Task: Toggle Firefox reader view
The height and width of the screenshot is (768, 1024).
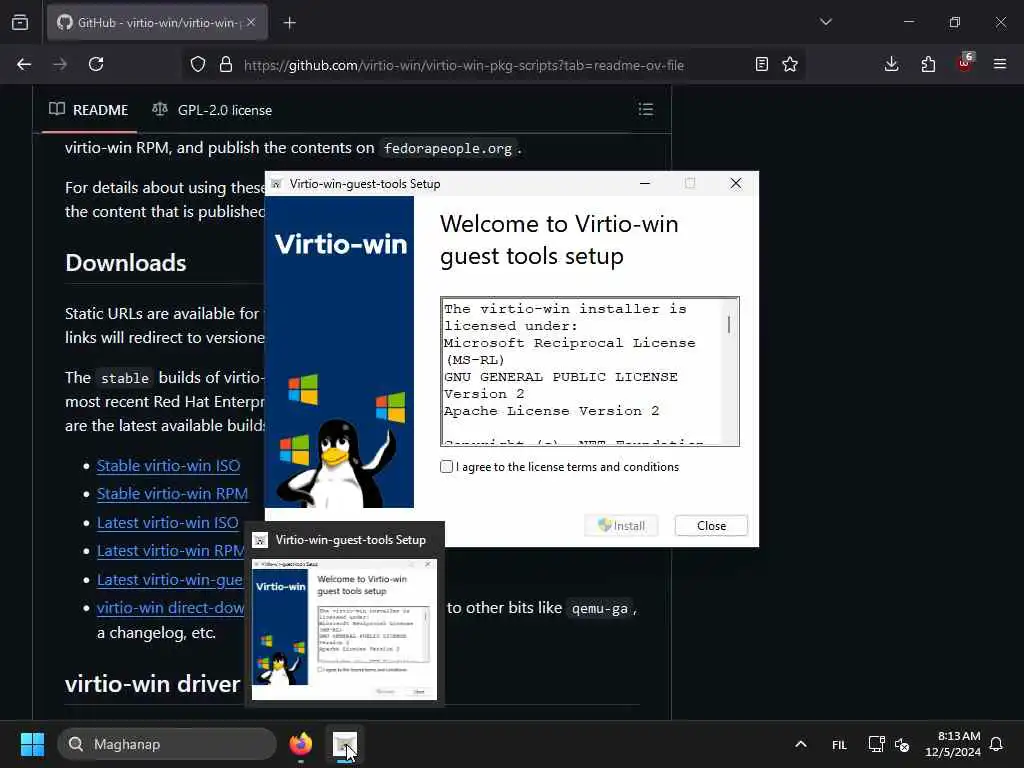Action: pyautogui.click(x=761, y=64)
